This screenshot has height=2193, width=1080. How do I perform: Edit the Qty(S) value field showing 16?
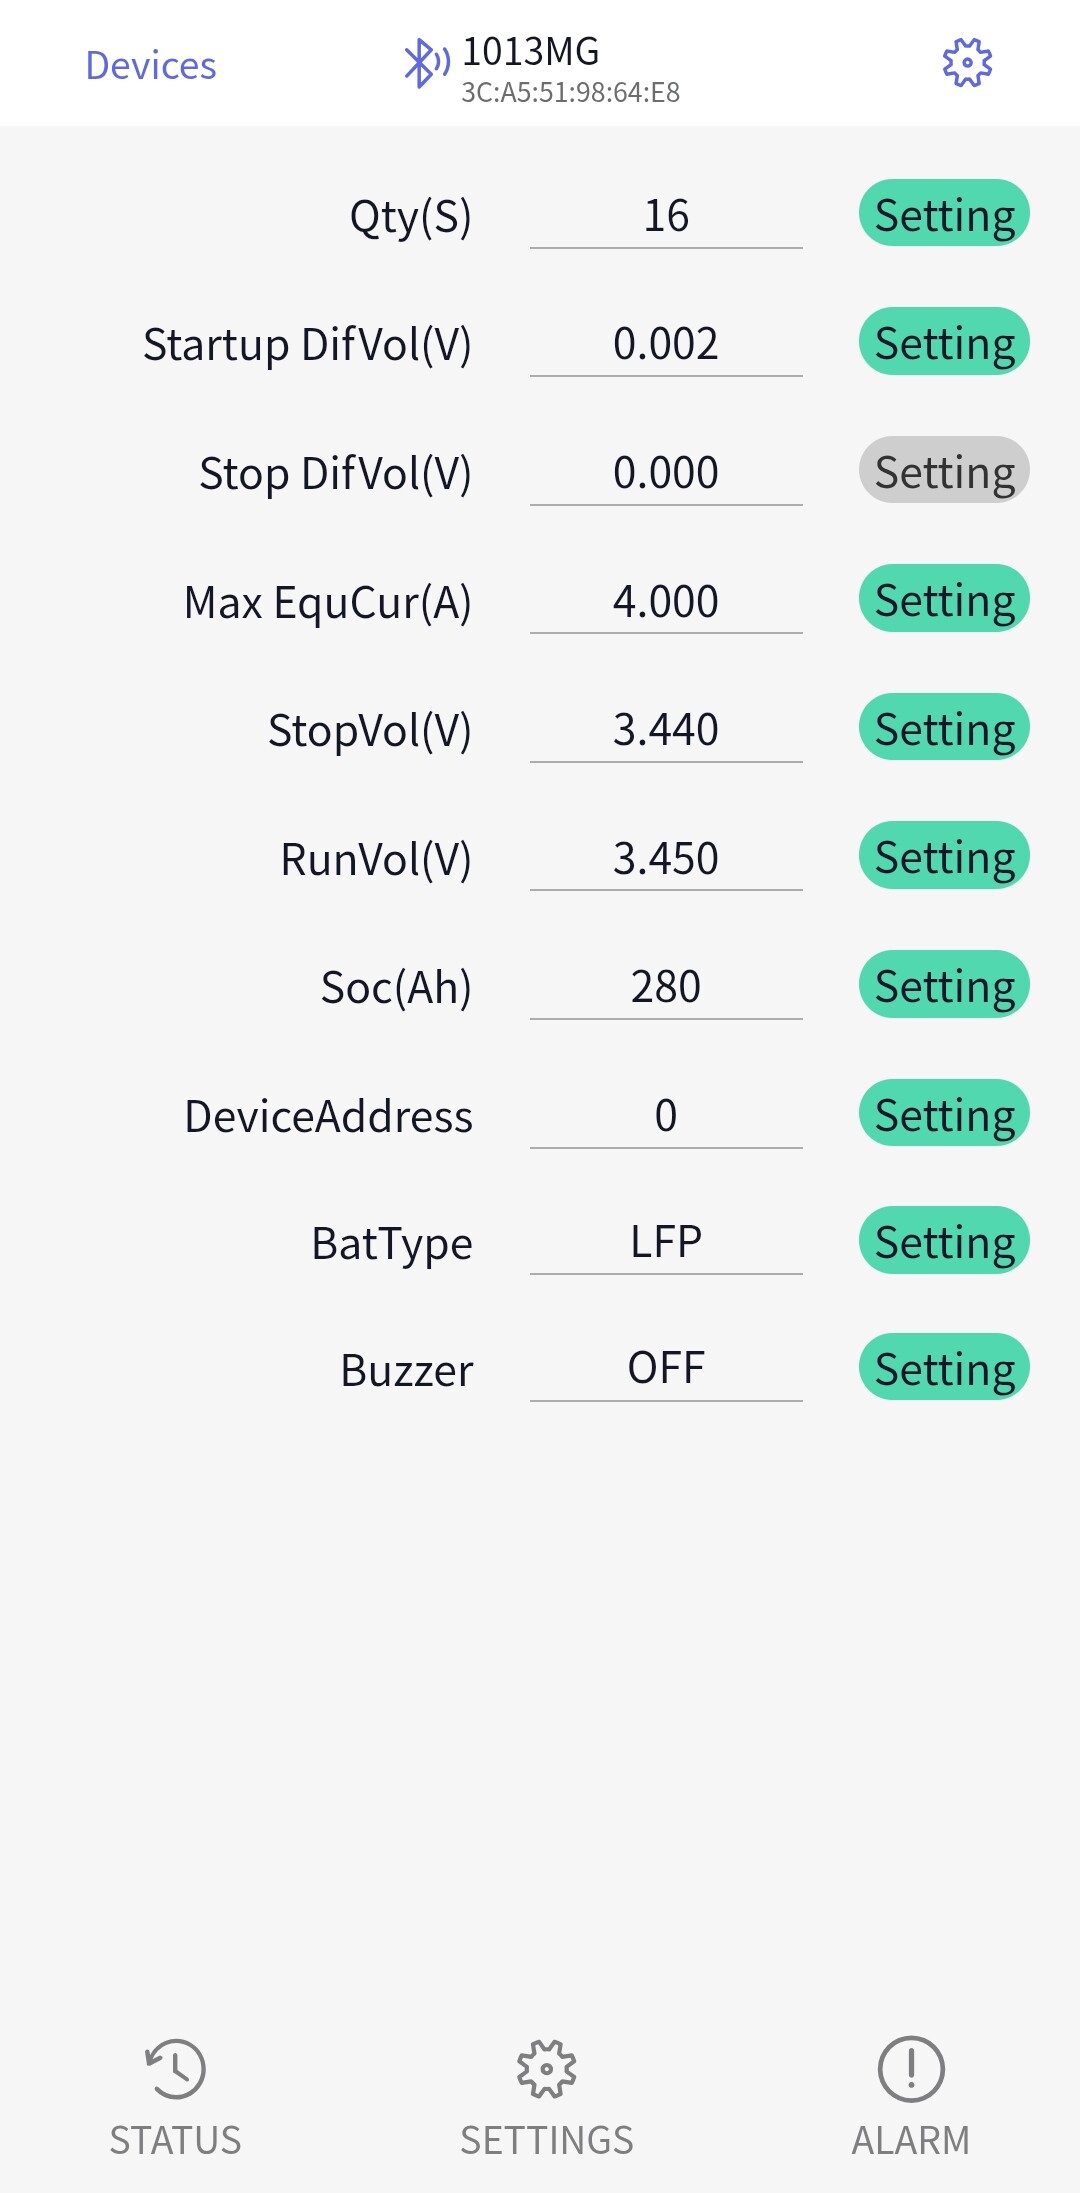click(x=666, y=216)
